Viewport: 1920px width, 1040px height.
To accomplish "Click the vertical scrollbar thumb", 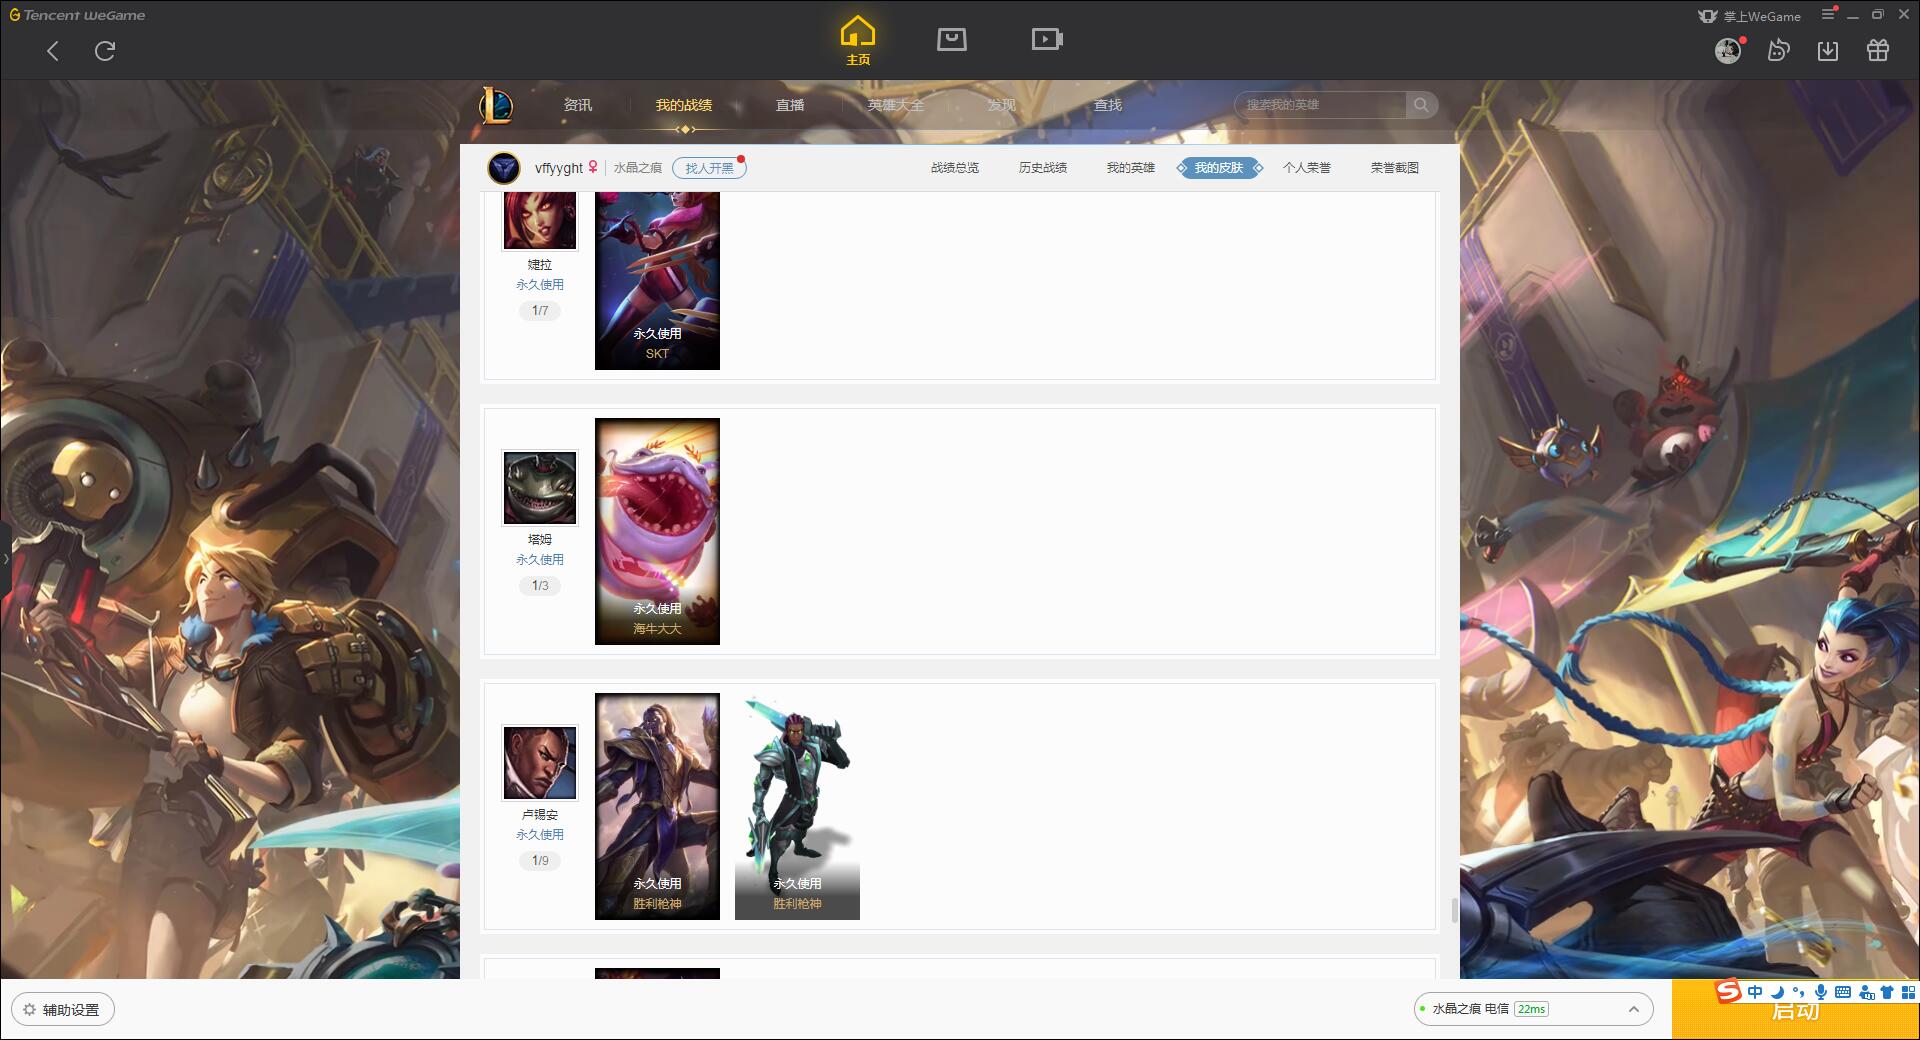I will [1454, 910].
